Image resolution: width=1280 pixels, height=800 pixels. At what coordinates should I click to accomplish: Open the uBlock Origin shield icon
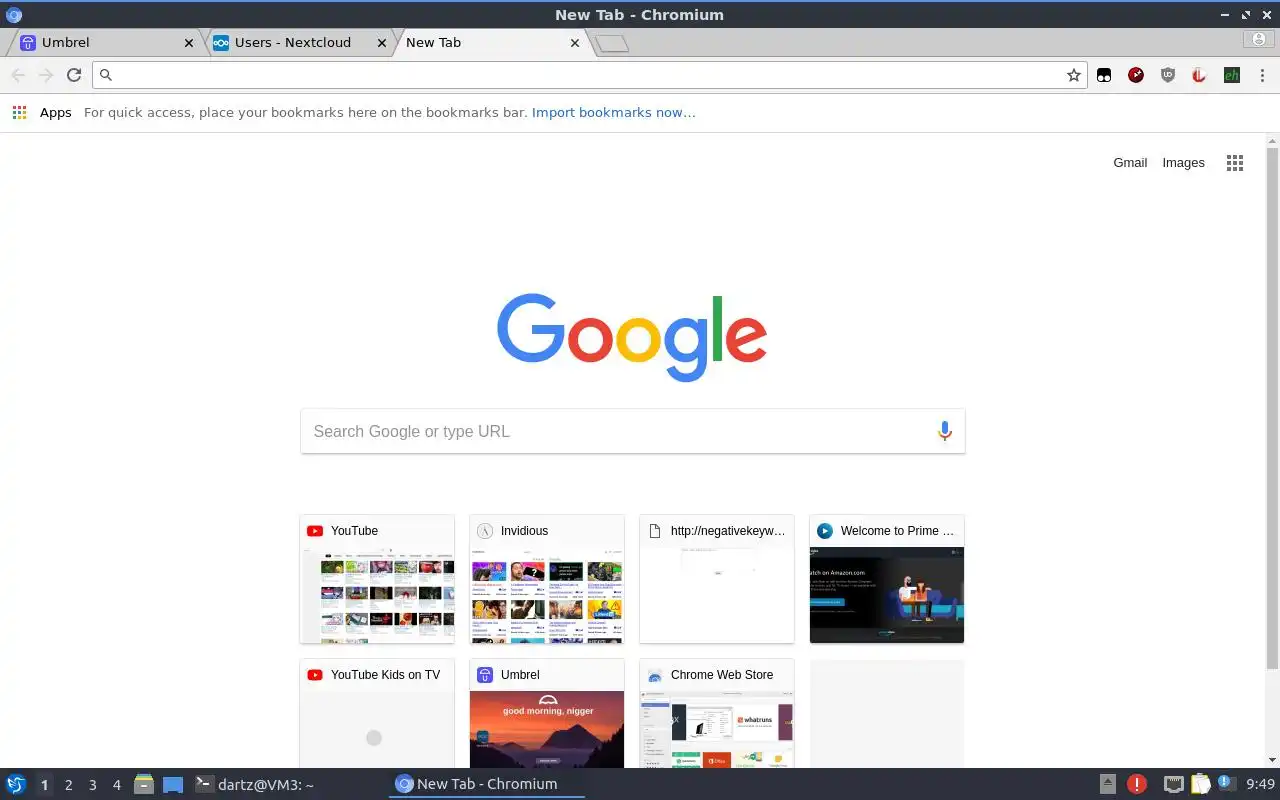[1168, 75]
